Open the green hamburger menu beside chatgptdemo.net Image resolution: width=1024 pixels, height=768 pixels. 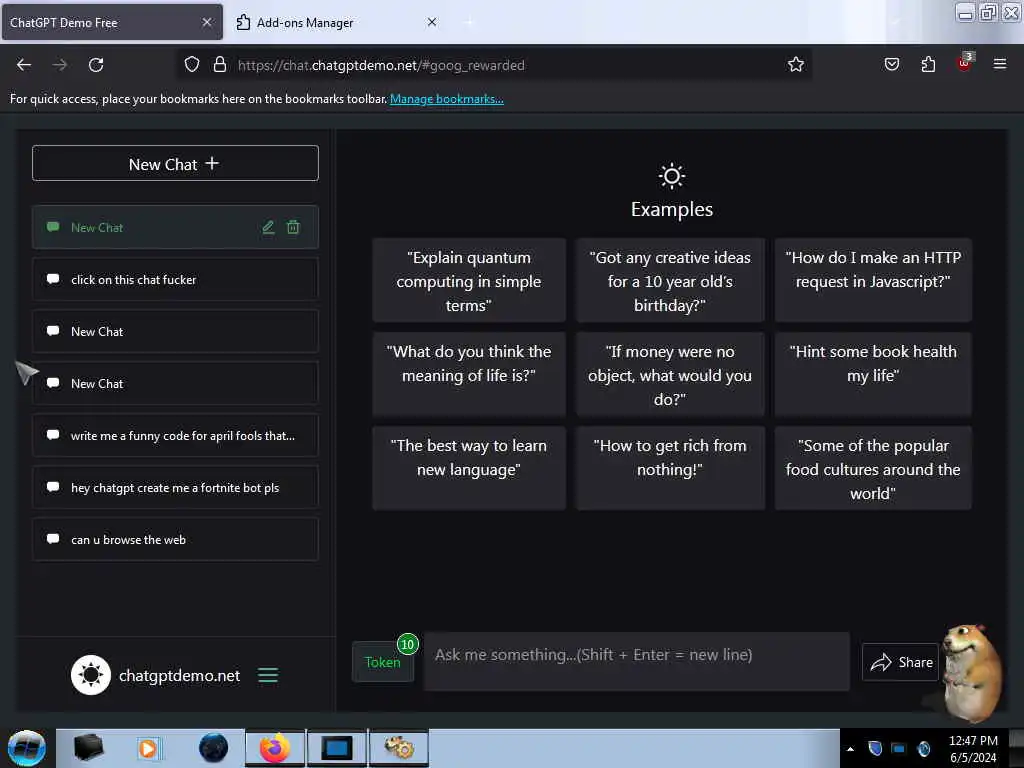pos(268,675)
